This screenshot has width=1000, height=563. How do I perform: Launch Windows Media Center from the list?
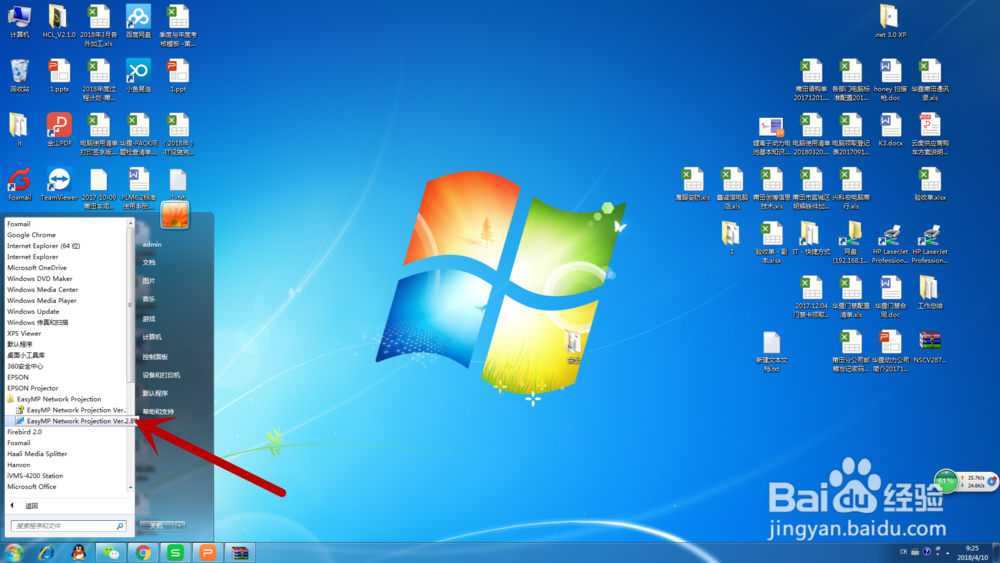coord(42,289)
